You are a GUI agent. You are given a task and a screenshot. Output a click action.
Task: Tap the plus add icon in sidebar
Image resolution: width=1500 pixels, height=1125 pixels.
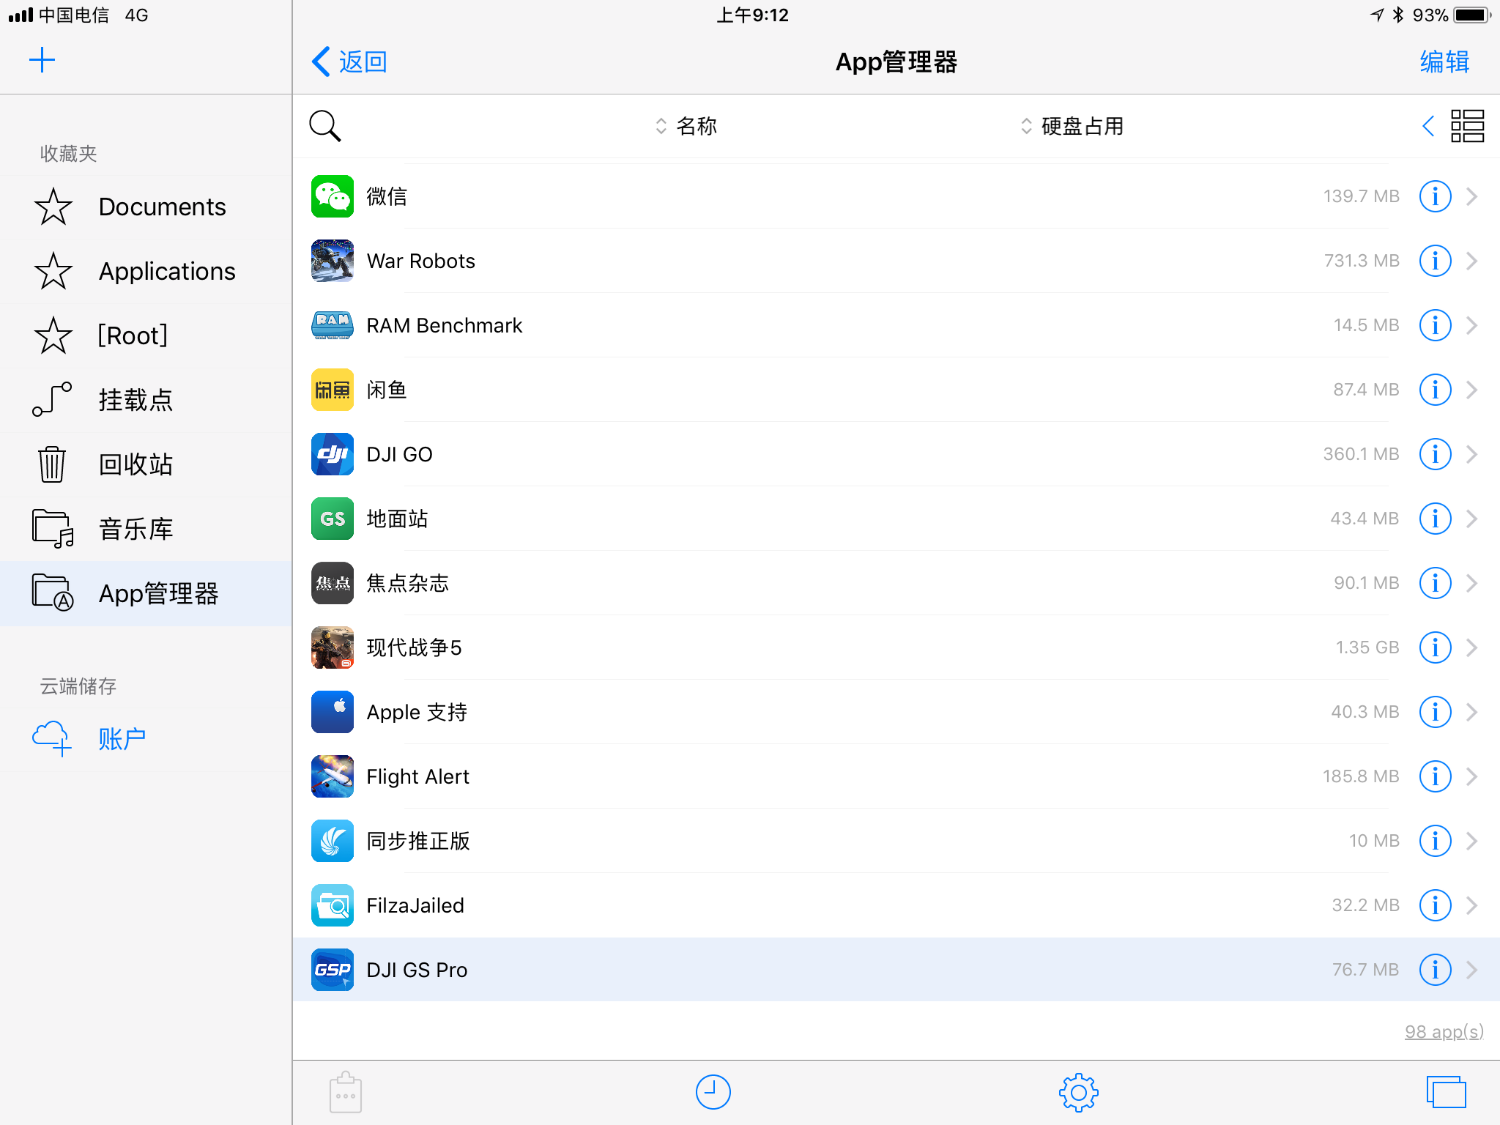[x=42, y=61]
